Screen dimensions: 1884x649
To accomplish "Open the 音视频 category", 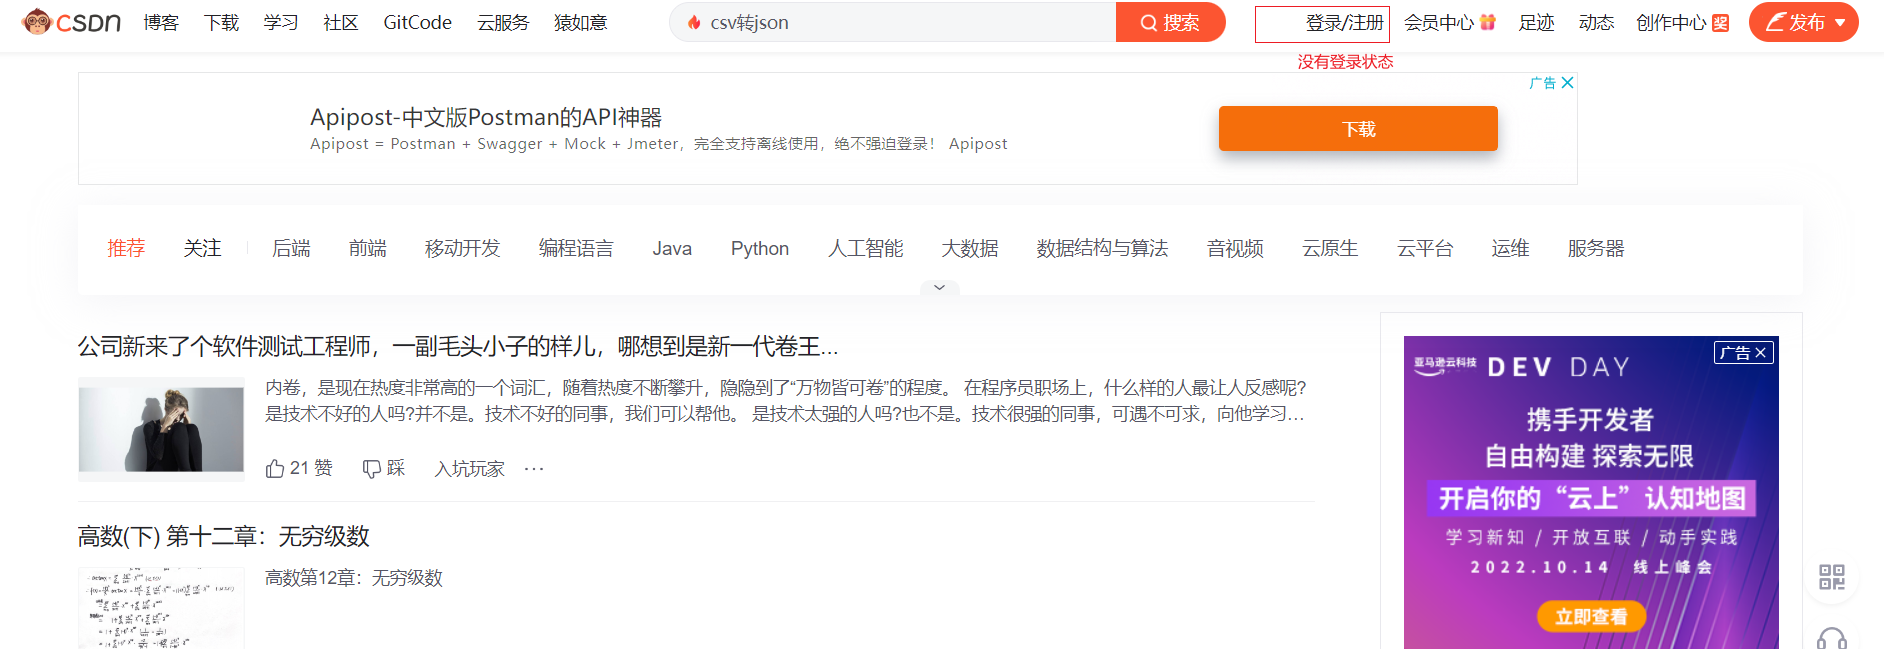I will coord(1235,248).
